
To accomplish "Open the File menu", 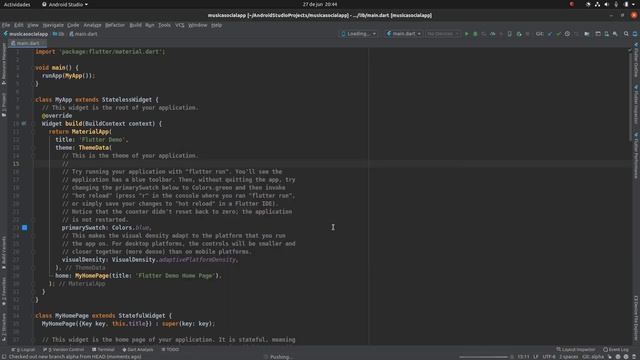I will click(x=6, y=25).
